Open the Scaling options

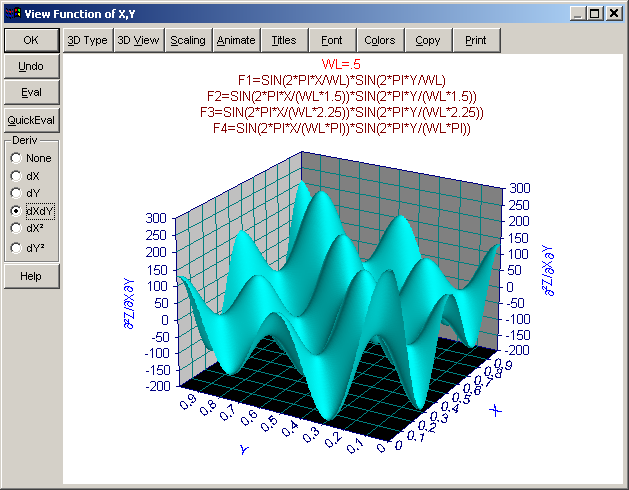tap(188, 40)
